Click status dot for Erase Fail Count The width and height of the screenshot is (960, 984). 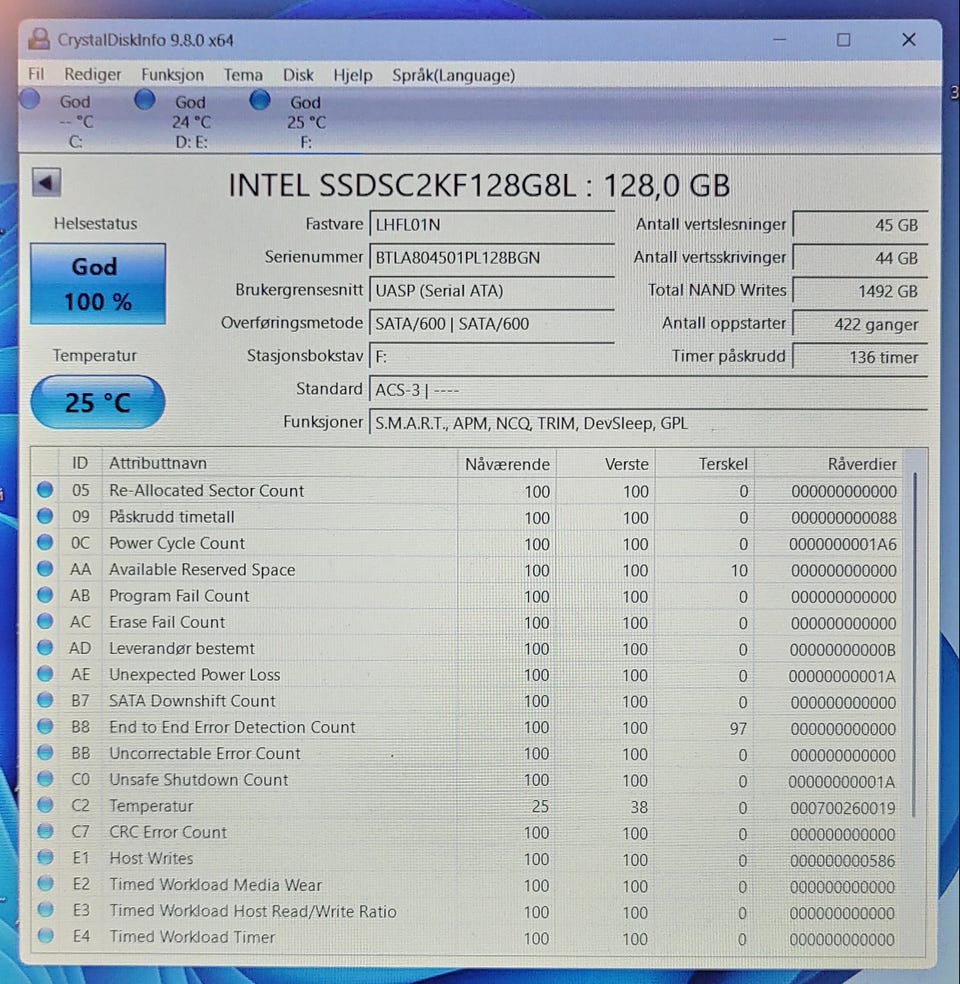click(45, 621)
